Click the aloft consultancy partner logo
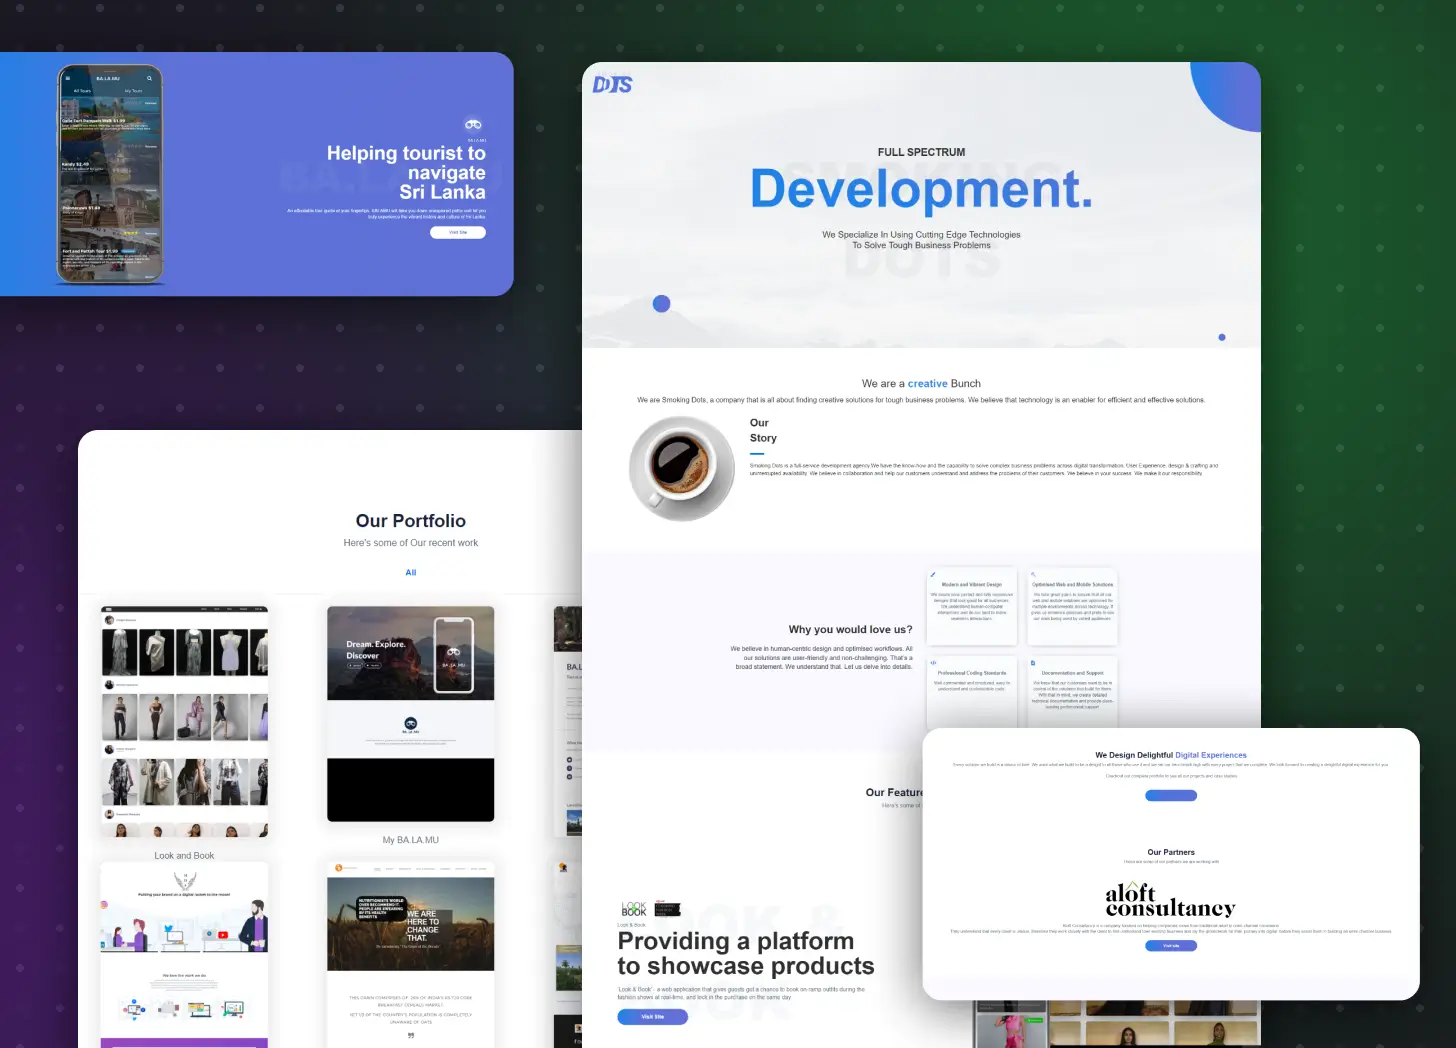1456x1048 pixels. [x=1170, y=900]
